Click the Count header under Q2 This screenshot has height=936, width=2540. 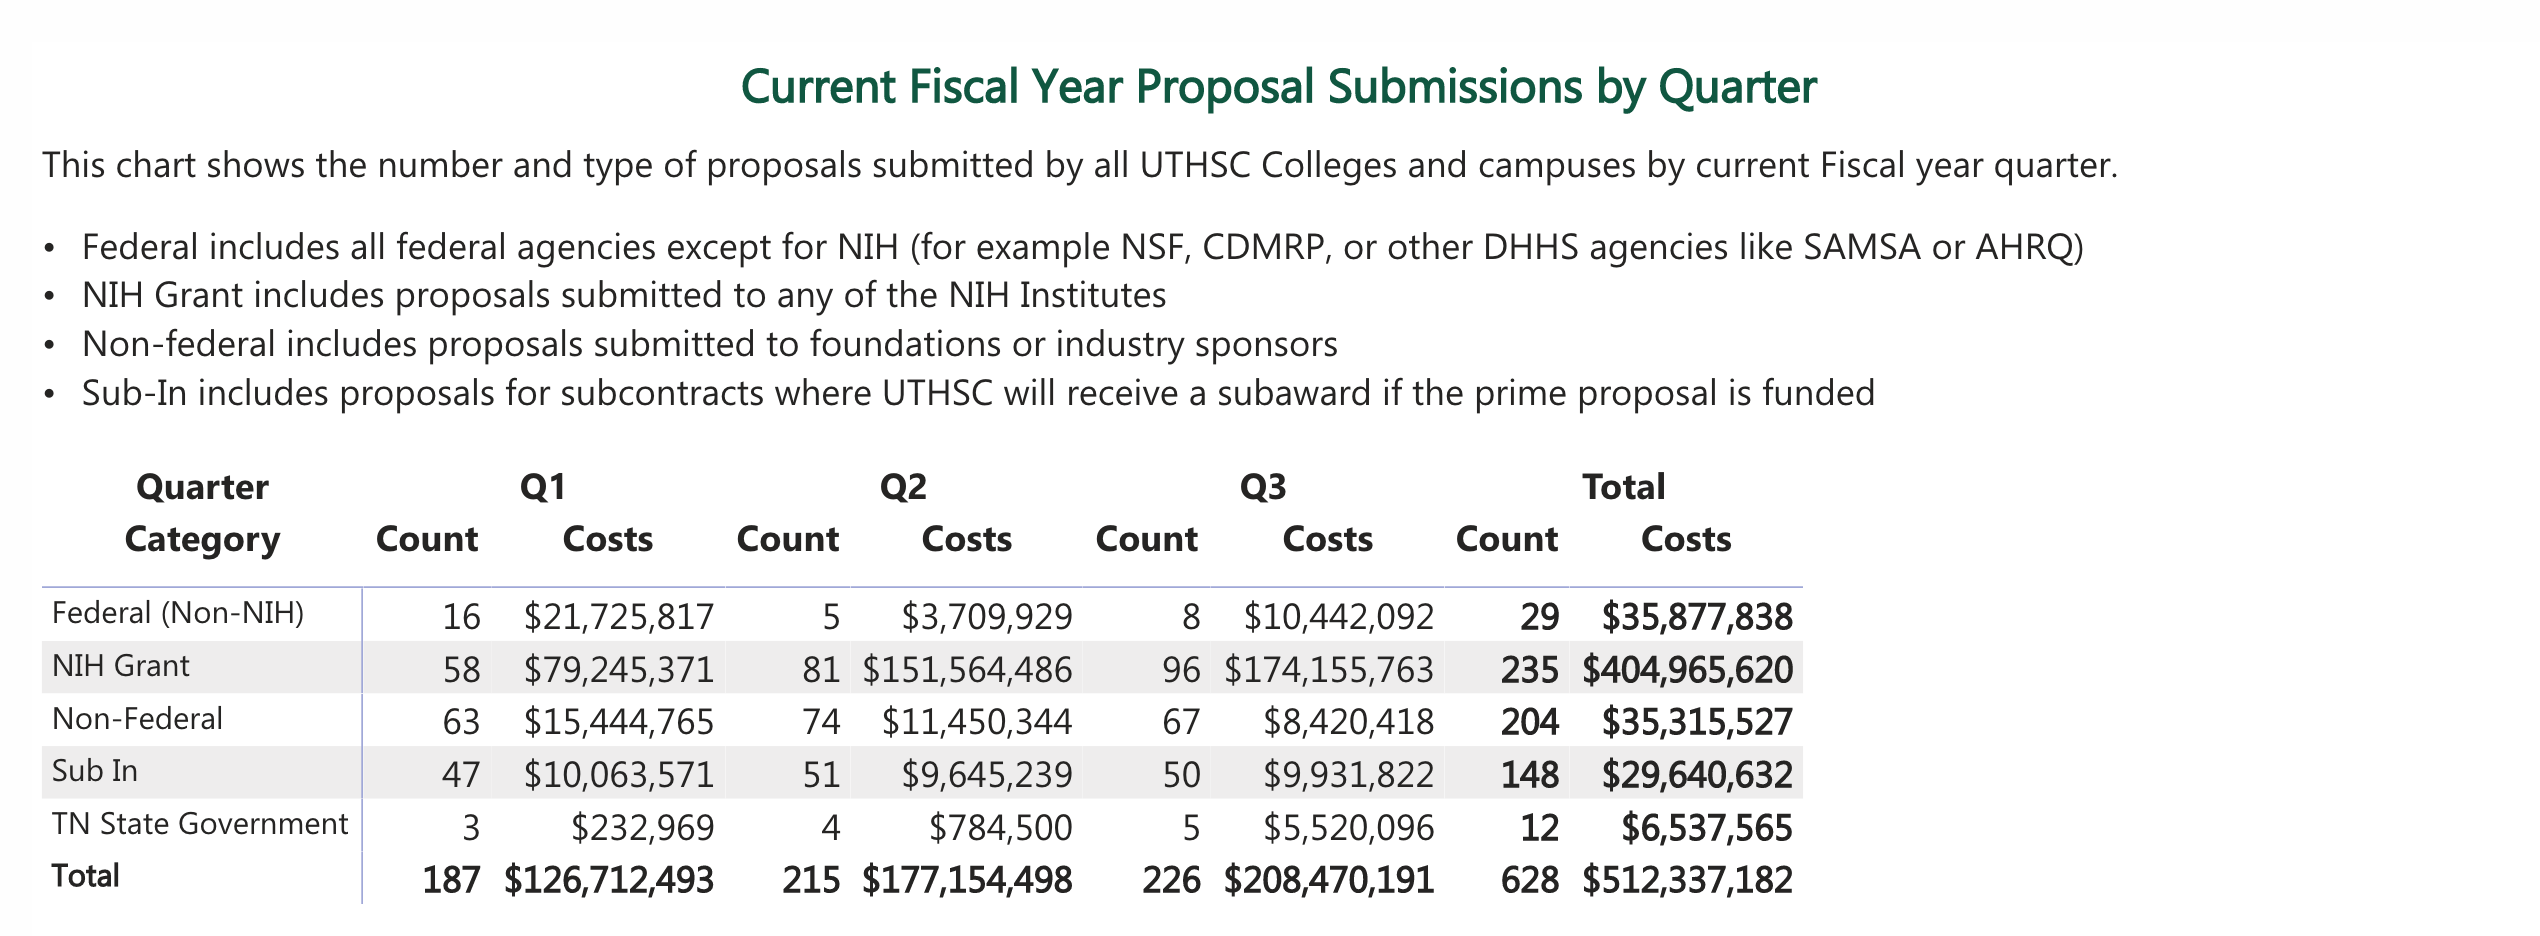click(x=788, y=540)
